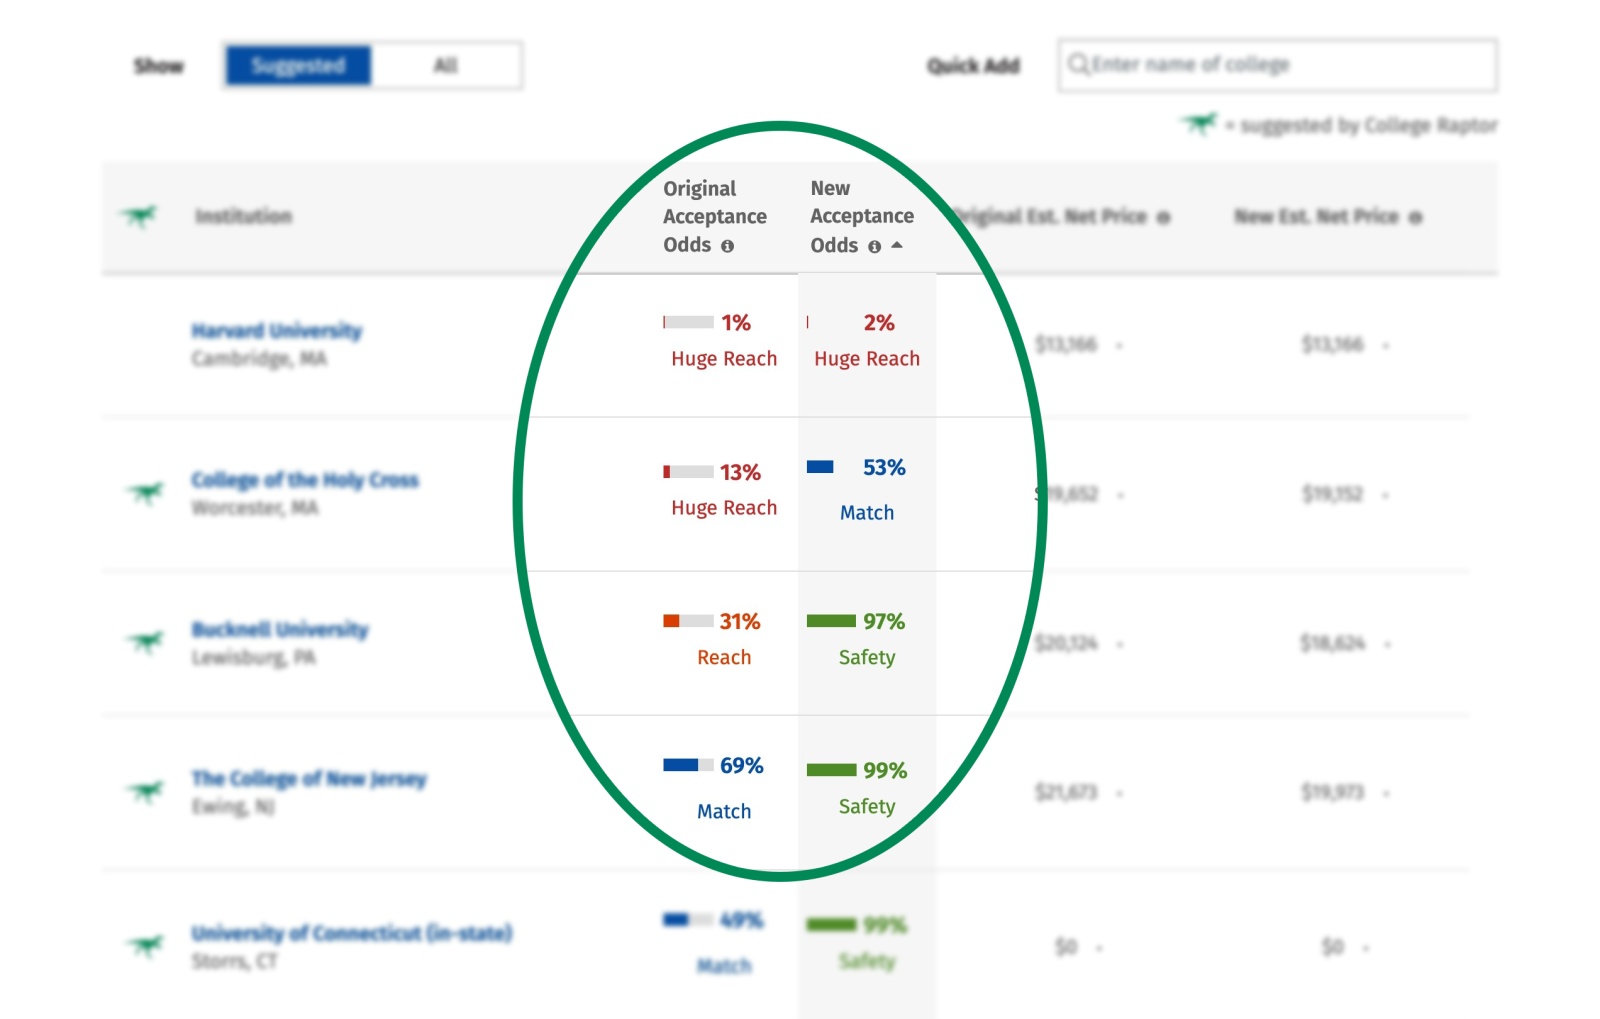The height and width of the screenshot is (1019, 1600).
Task: Open University of Connecticut (in-state) link
Action: 352,933
